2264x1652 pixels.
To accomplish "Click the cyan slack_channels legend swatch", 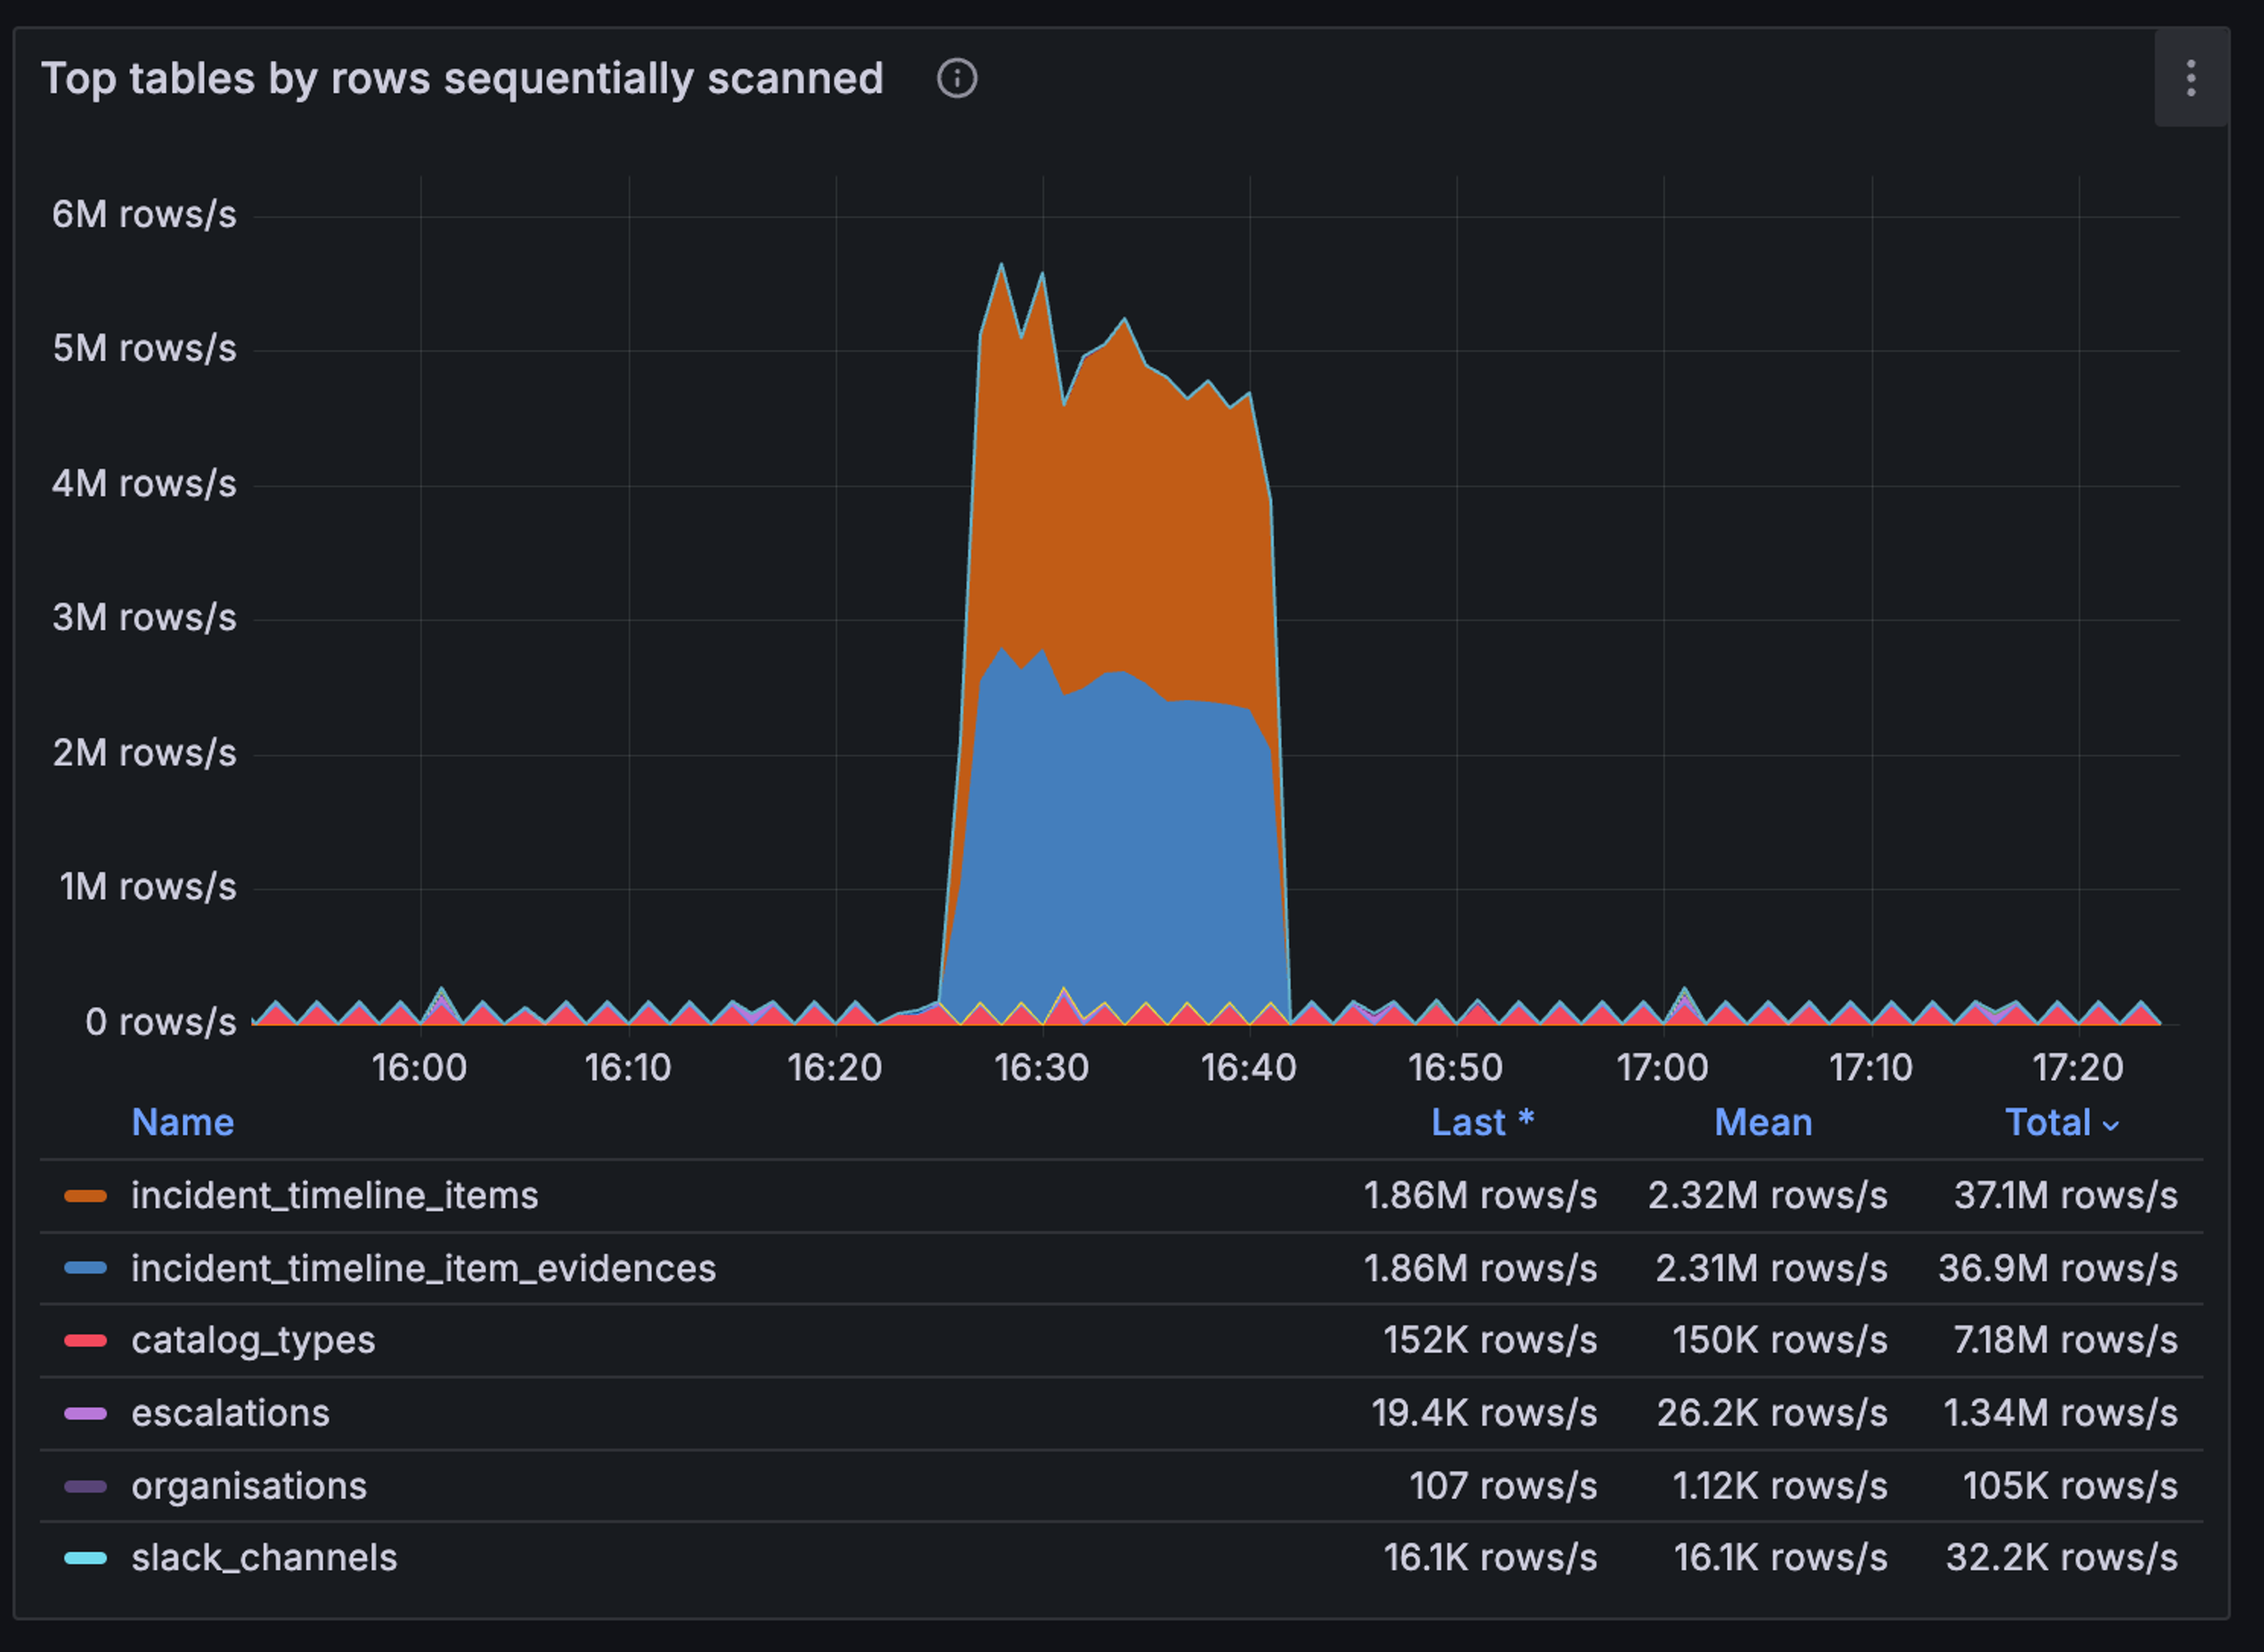I will (x=85, y=1558).
